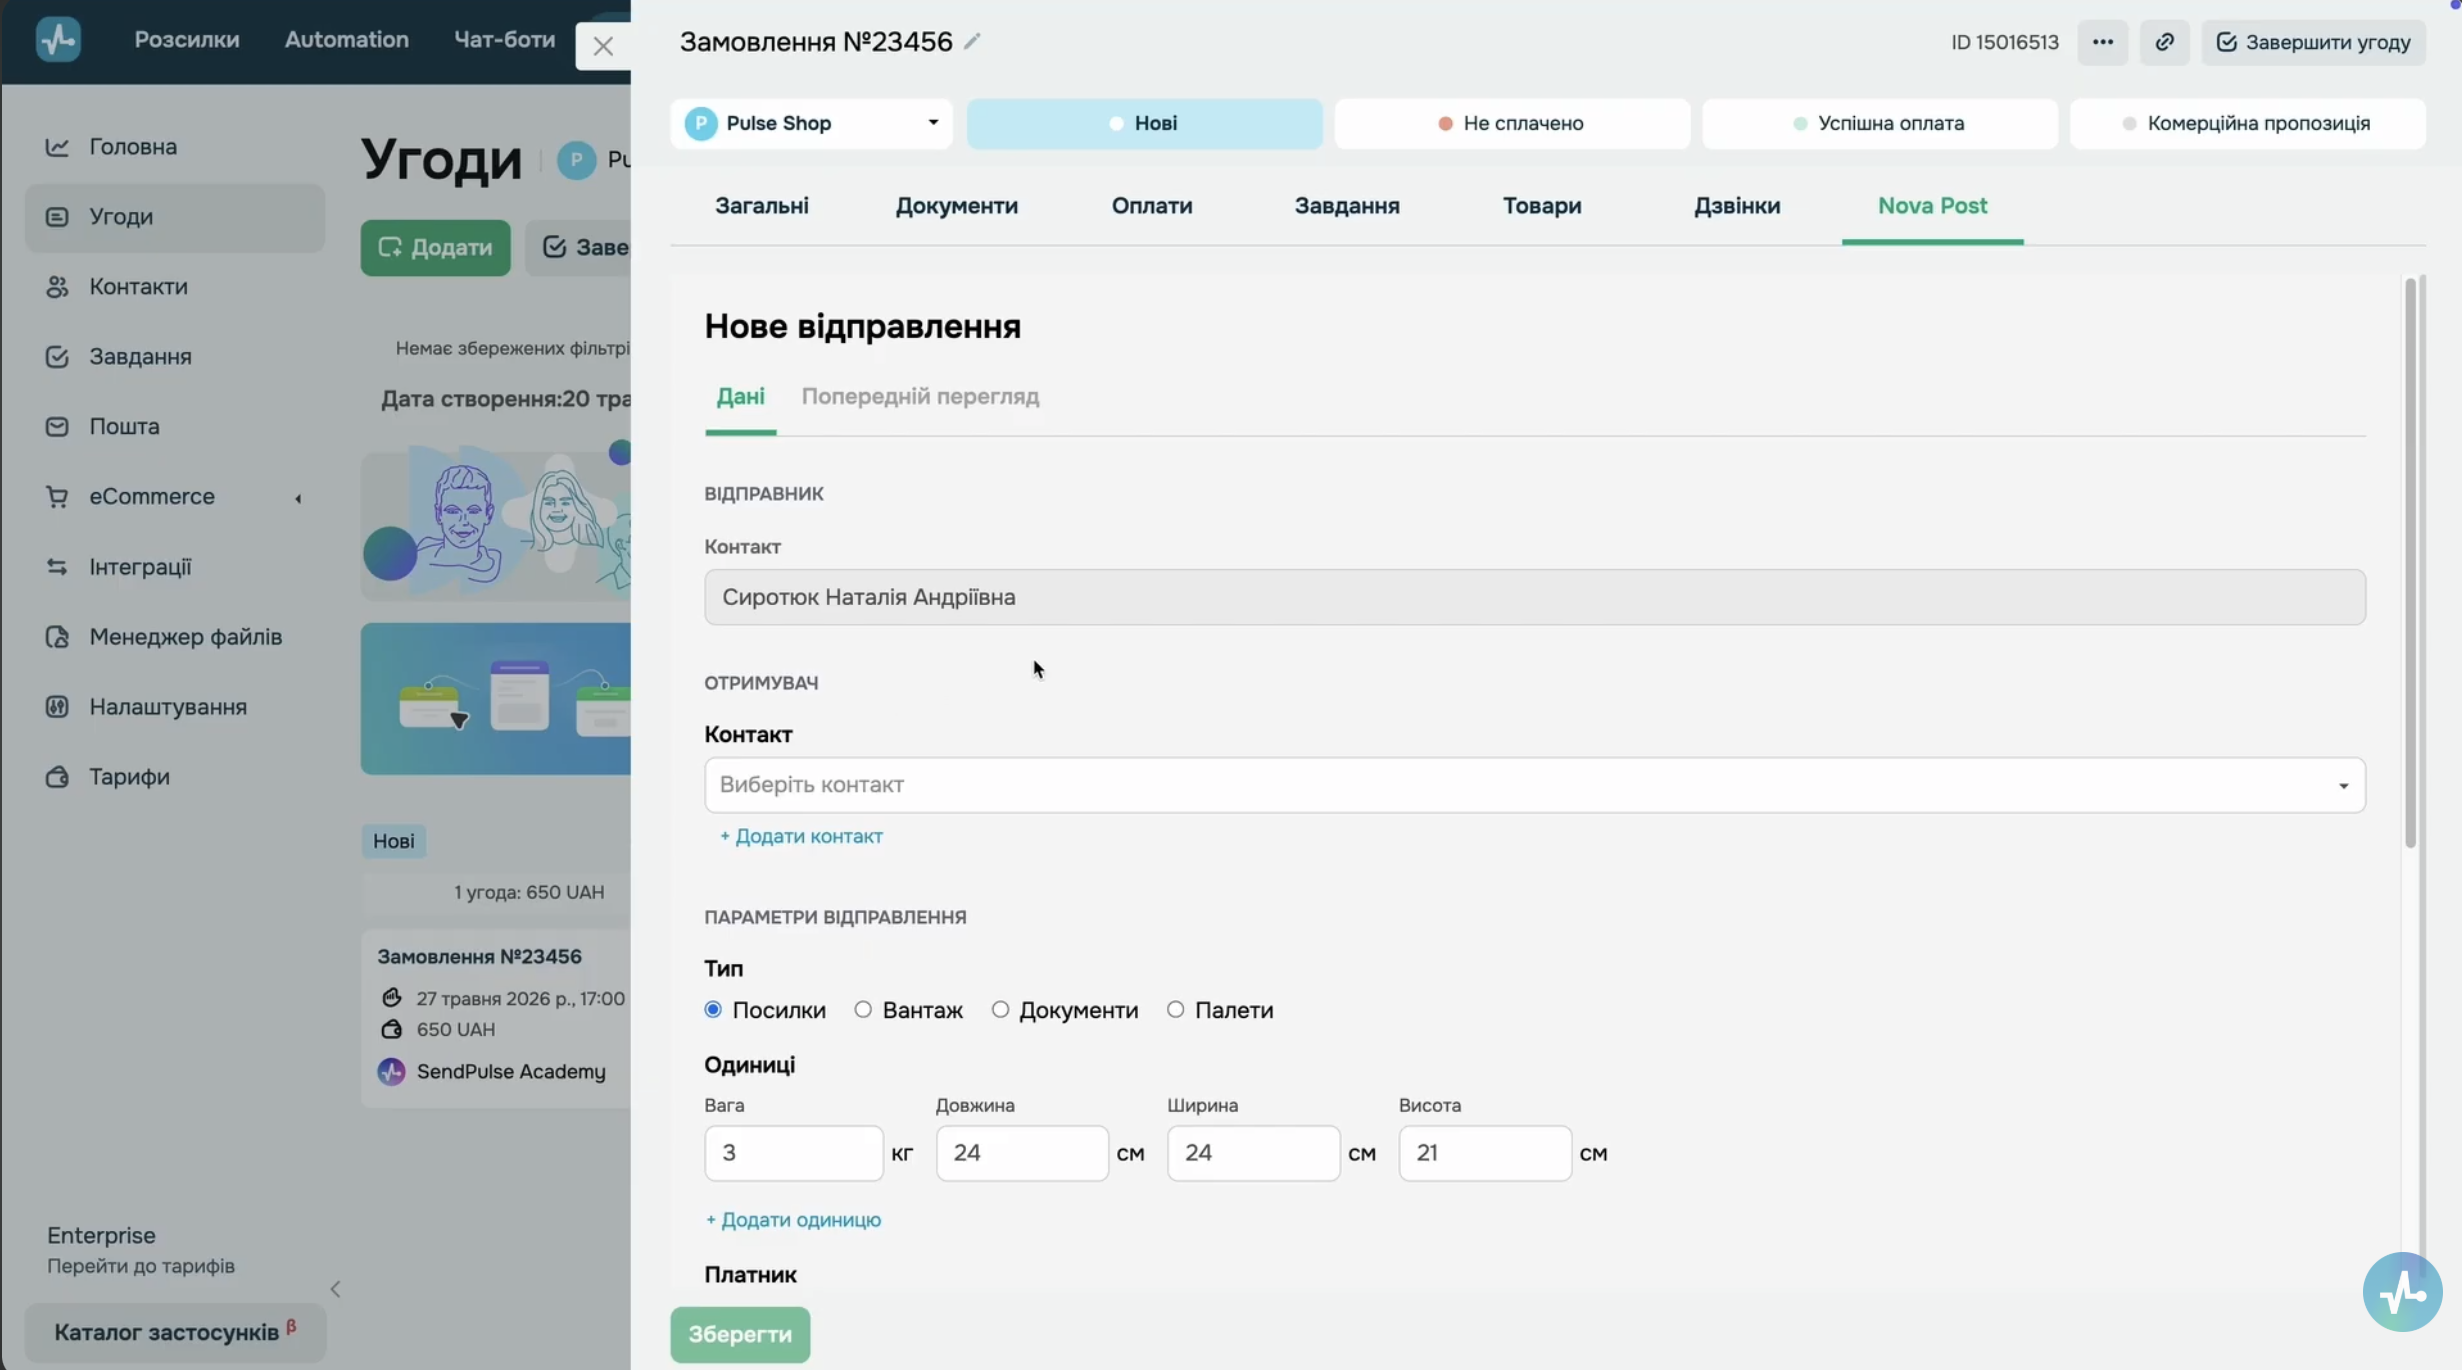
Task: Copy deal link with chain icon
Action: (x=2164, y=42)
